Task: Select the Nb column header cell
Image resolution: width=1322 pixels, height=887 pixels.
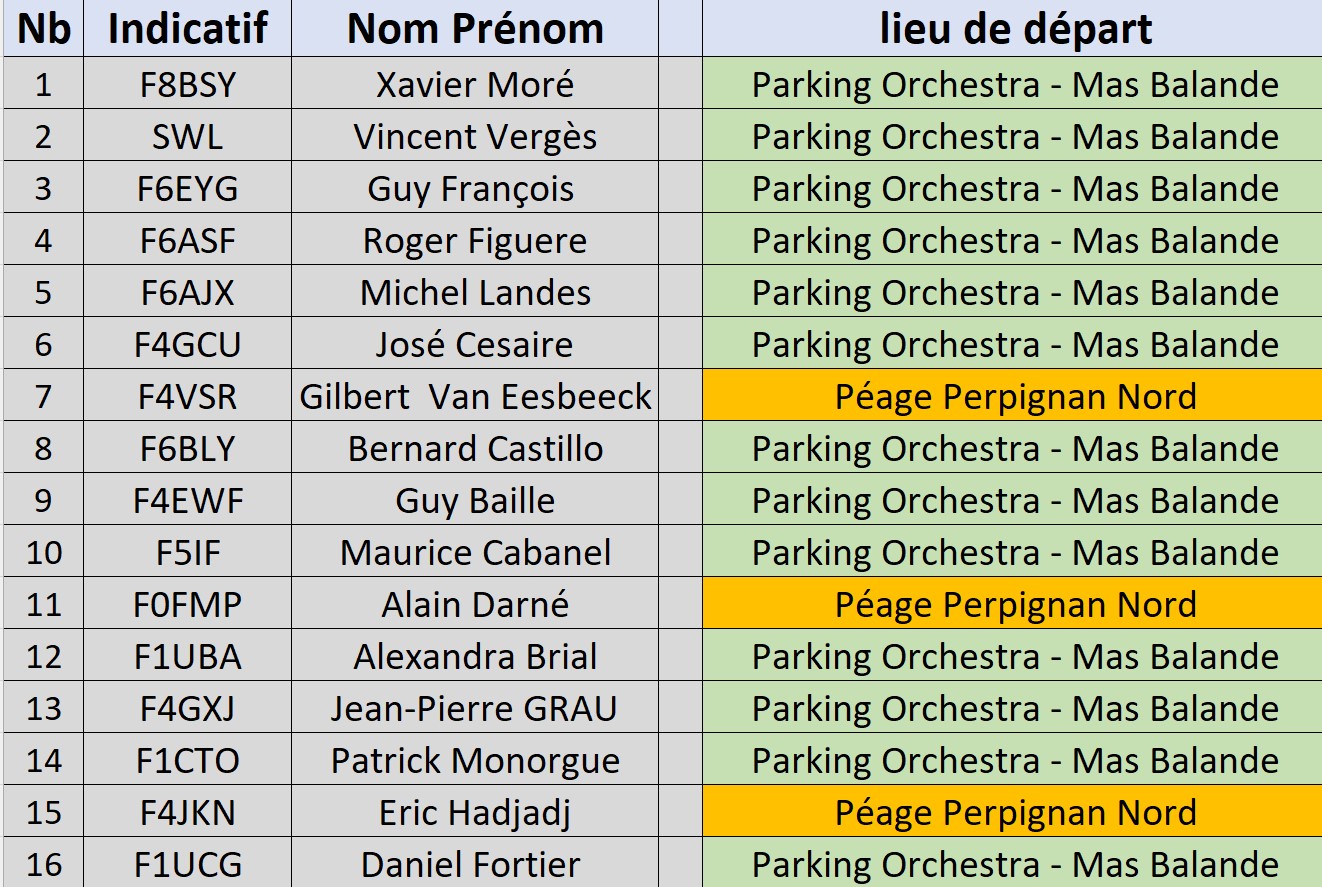Action: click(43, 29)
